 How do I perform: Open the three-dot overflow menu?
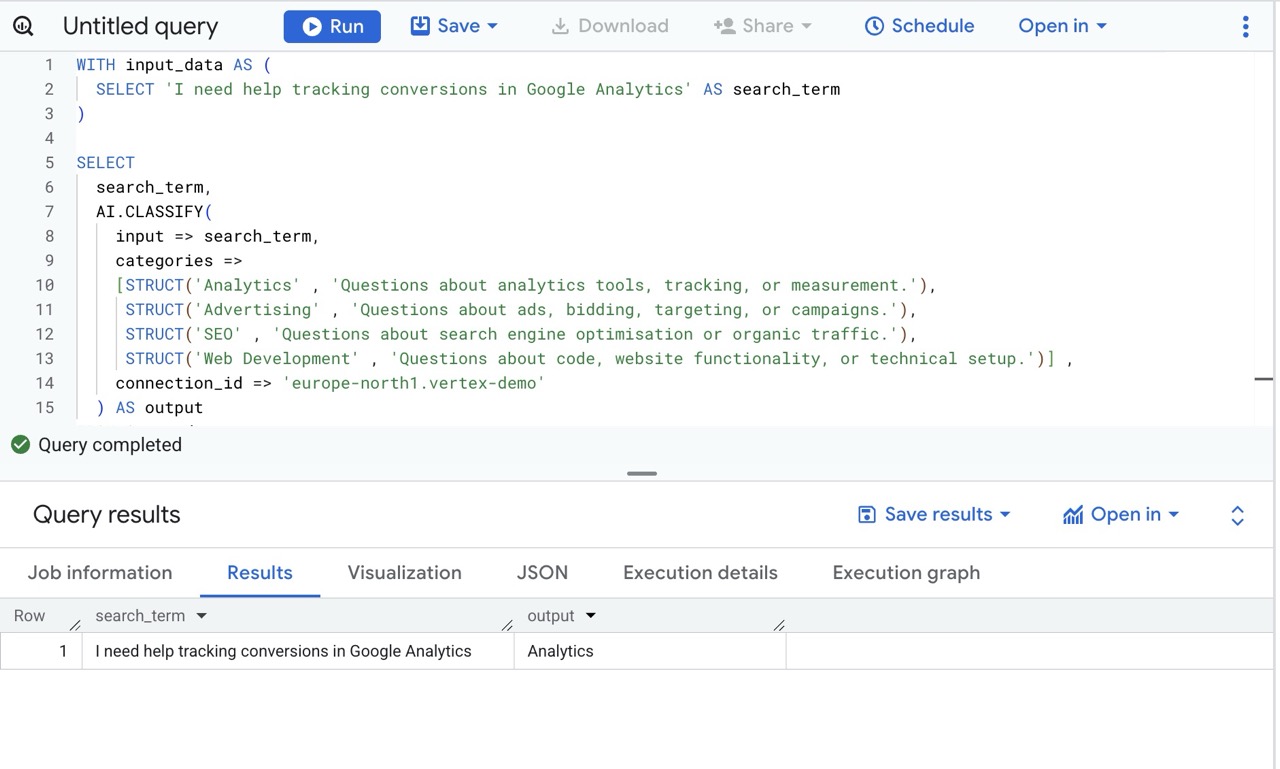coord(1245,27)
